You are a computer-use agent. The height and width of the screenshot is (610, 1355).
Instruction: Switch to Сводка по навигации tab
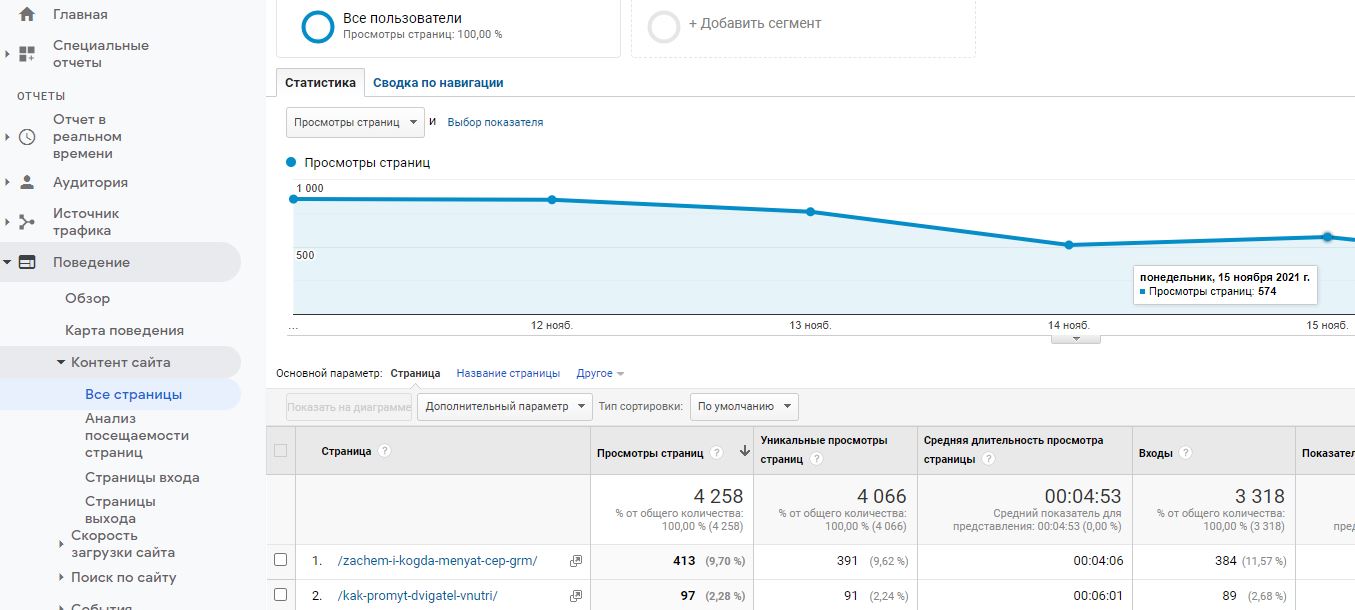pos(438,83)
